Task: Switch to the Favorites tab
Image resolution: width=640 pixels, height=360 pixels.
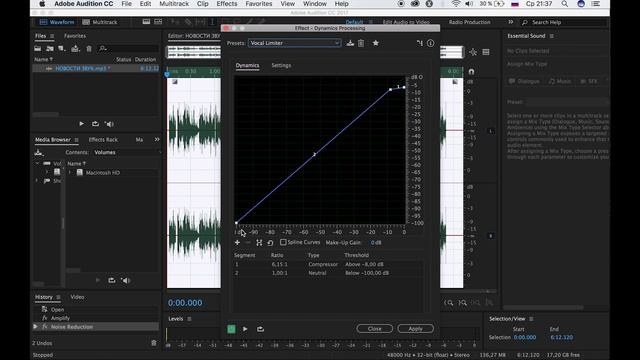Action: click(x=75, y=36)
